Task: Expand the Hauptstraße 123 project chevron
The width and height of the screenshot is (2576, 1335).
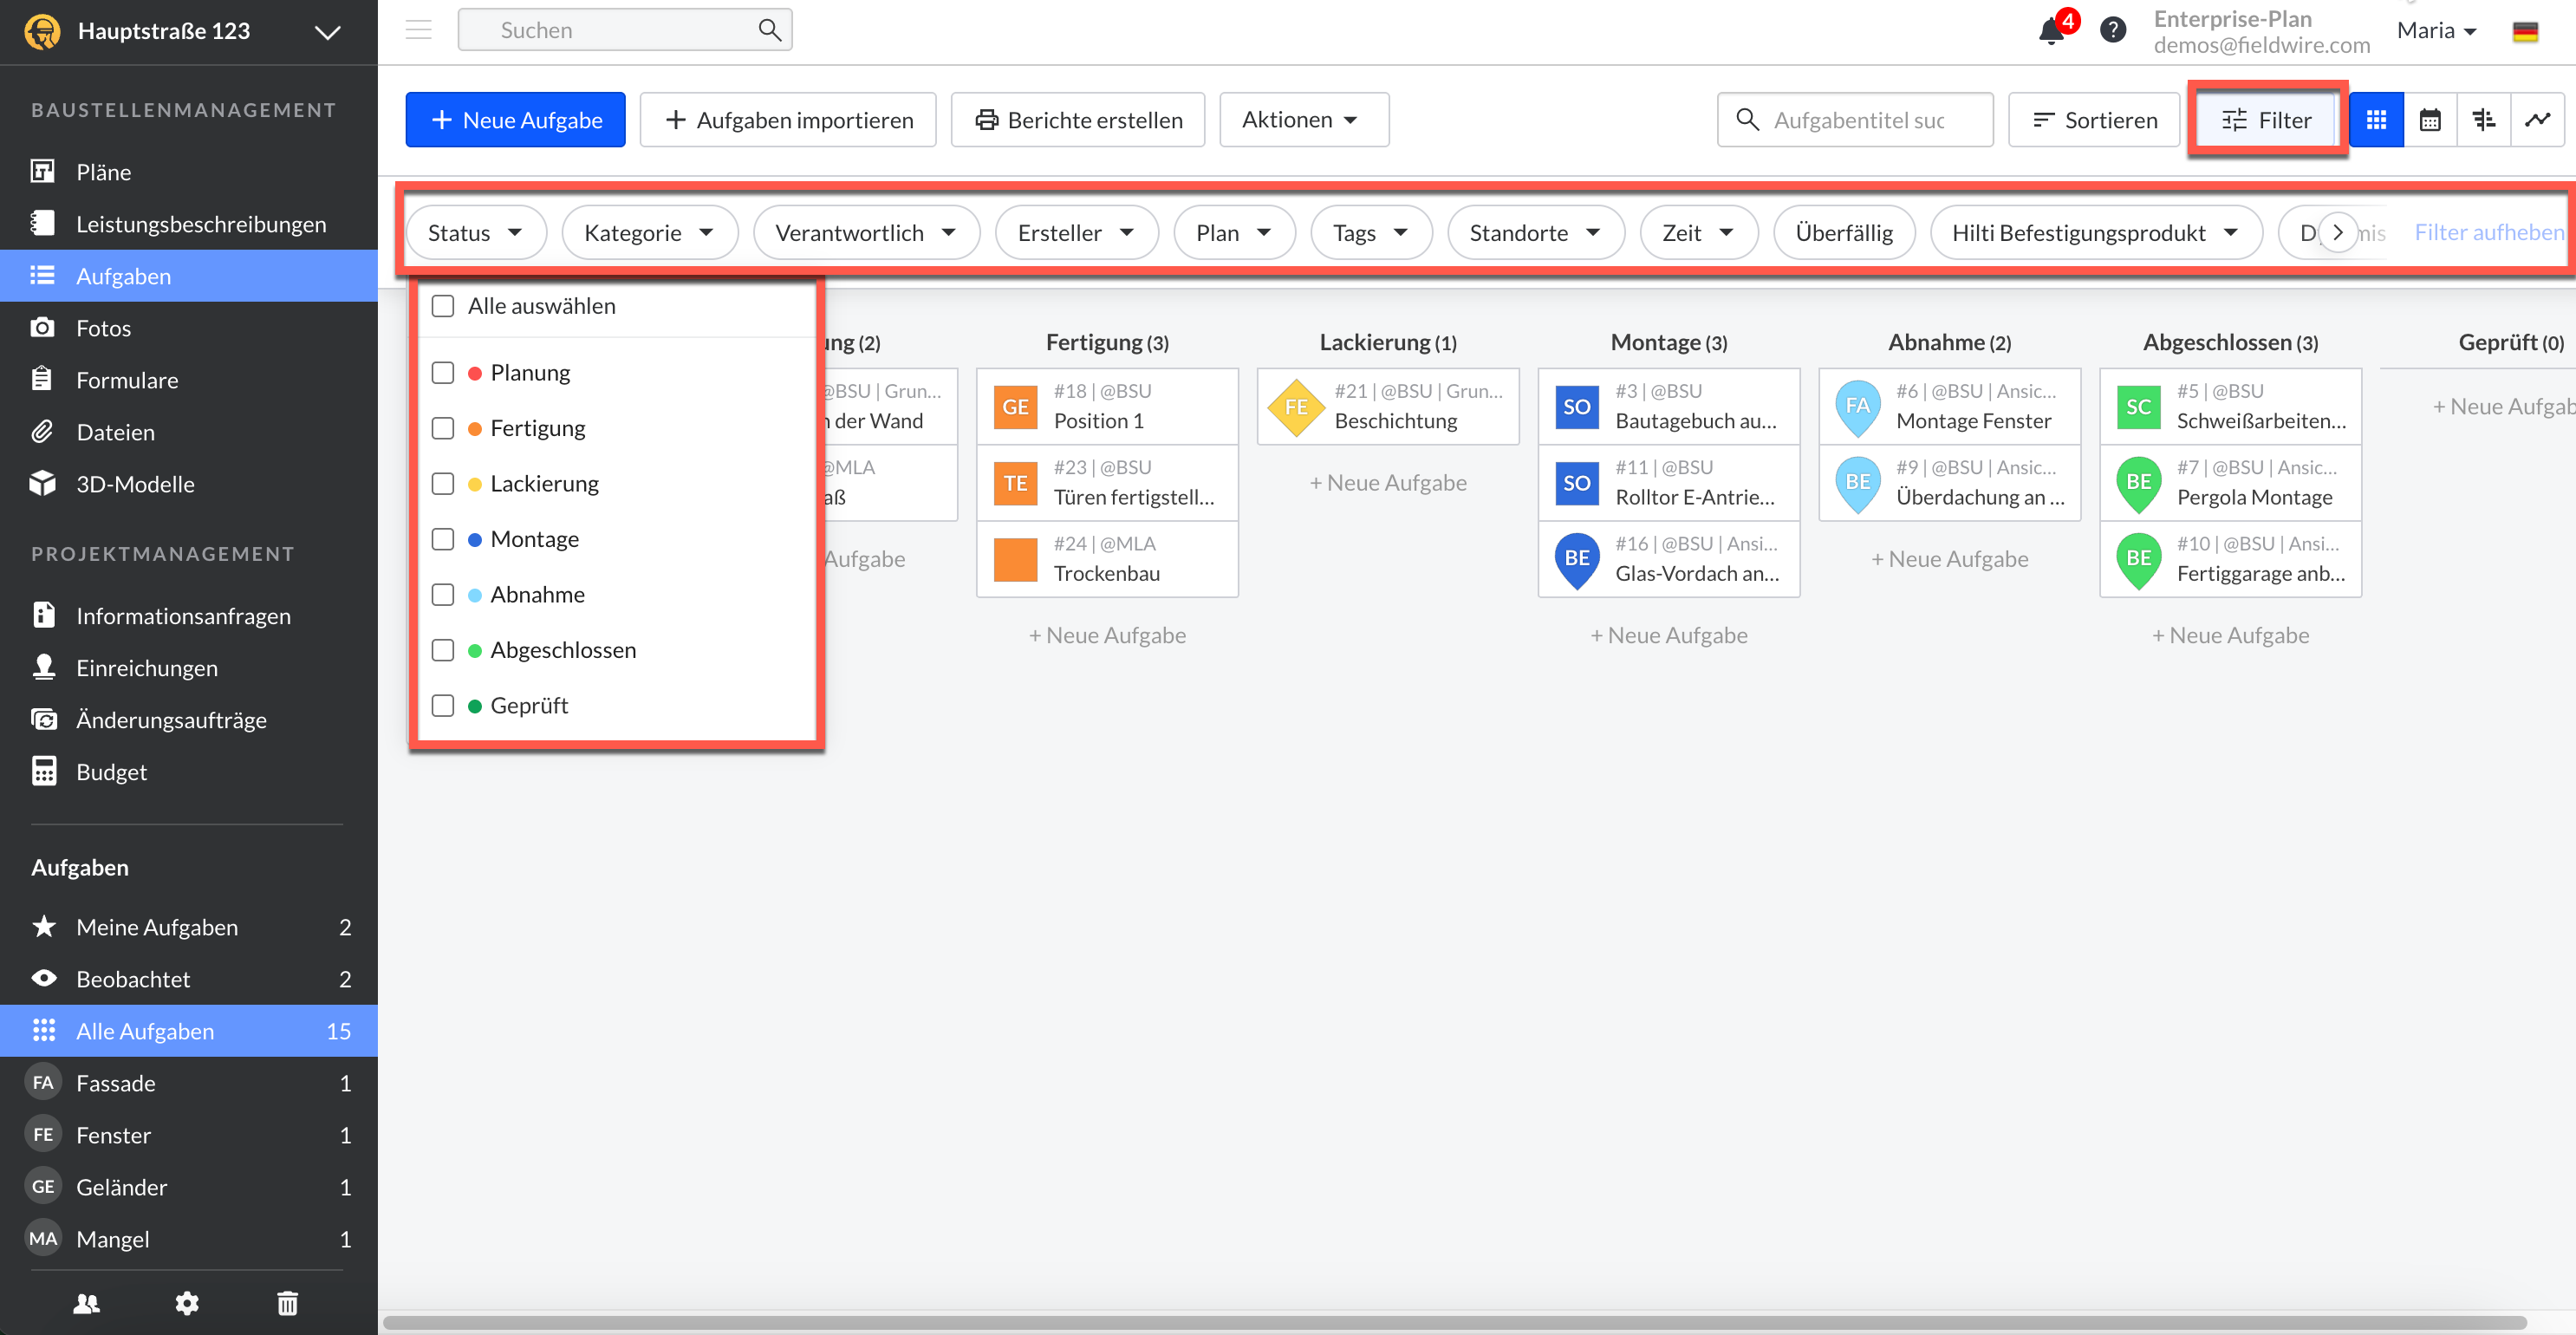Action: pyautogui.click(x=327, y=32)
